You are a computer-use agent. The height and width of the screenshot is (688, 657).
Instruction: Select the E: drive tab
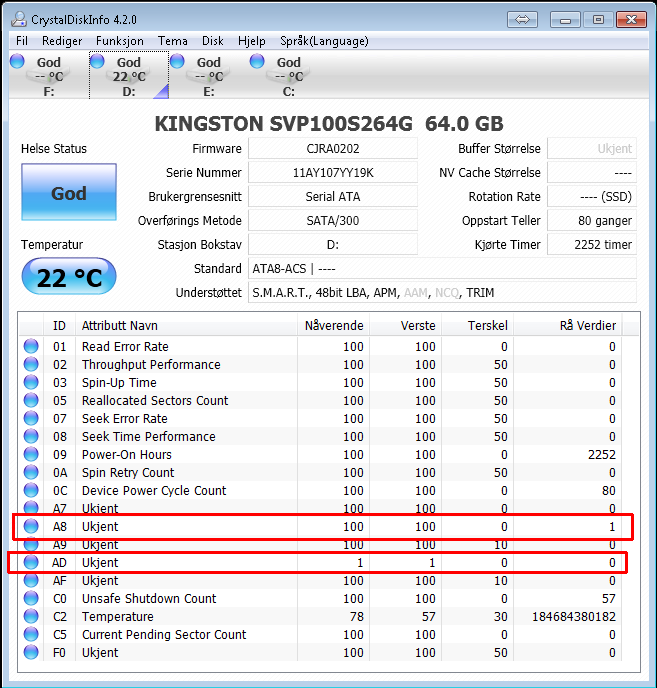[208, 75]
